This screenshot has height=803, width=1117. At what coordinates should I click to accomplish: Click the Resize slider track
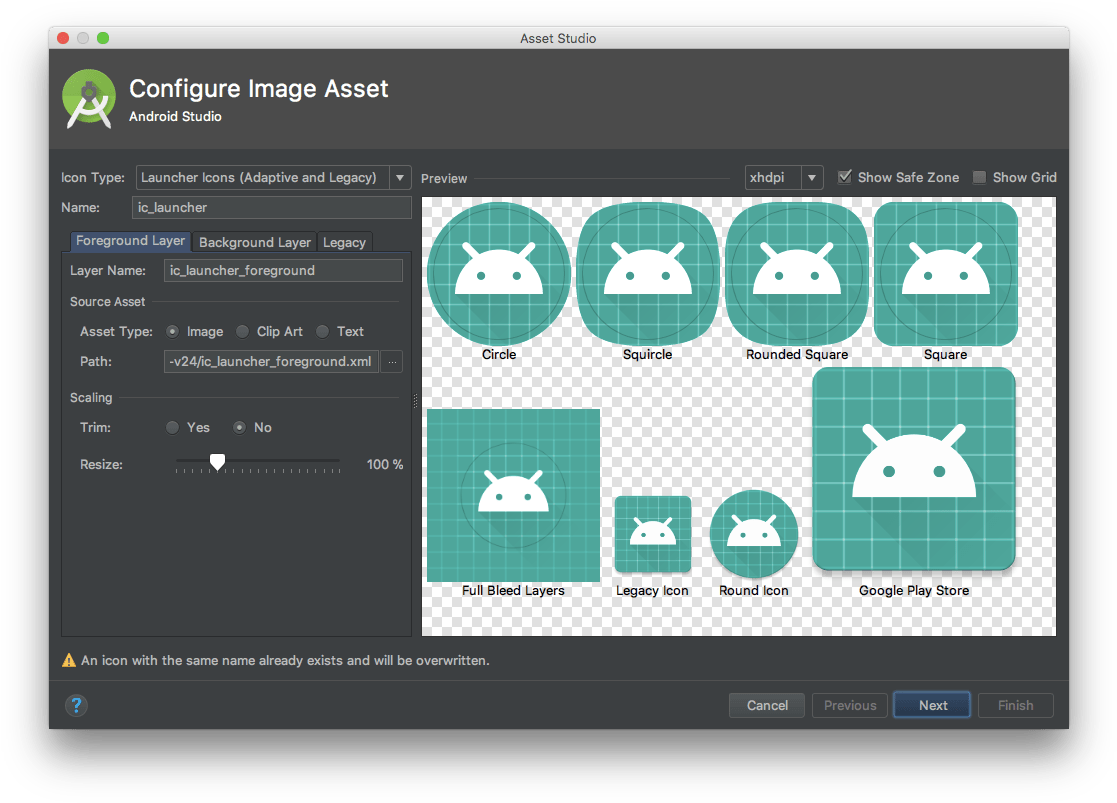pyautogui.click(x=258, y=463)
